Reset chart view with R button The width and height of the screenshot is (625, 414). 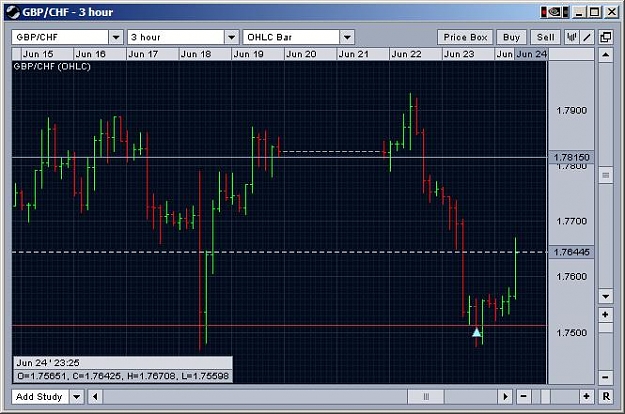click(x=606, y=396)
